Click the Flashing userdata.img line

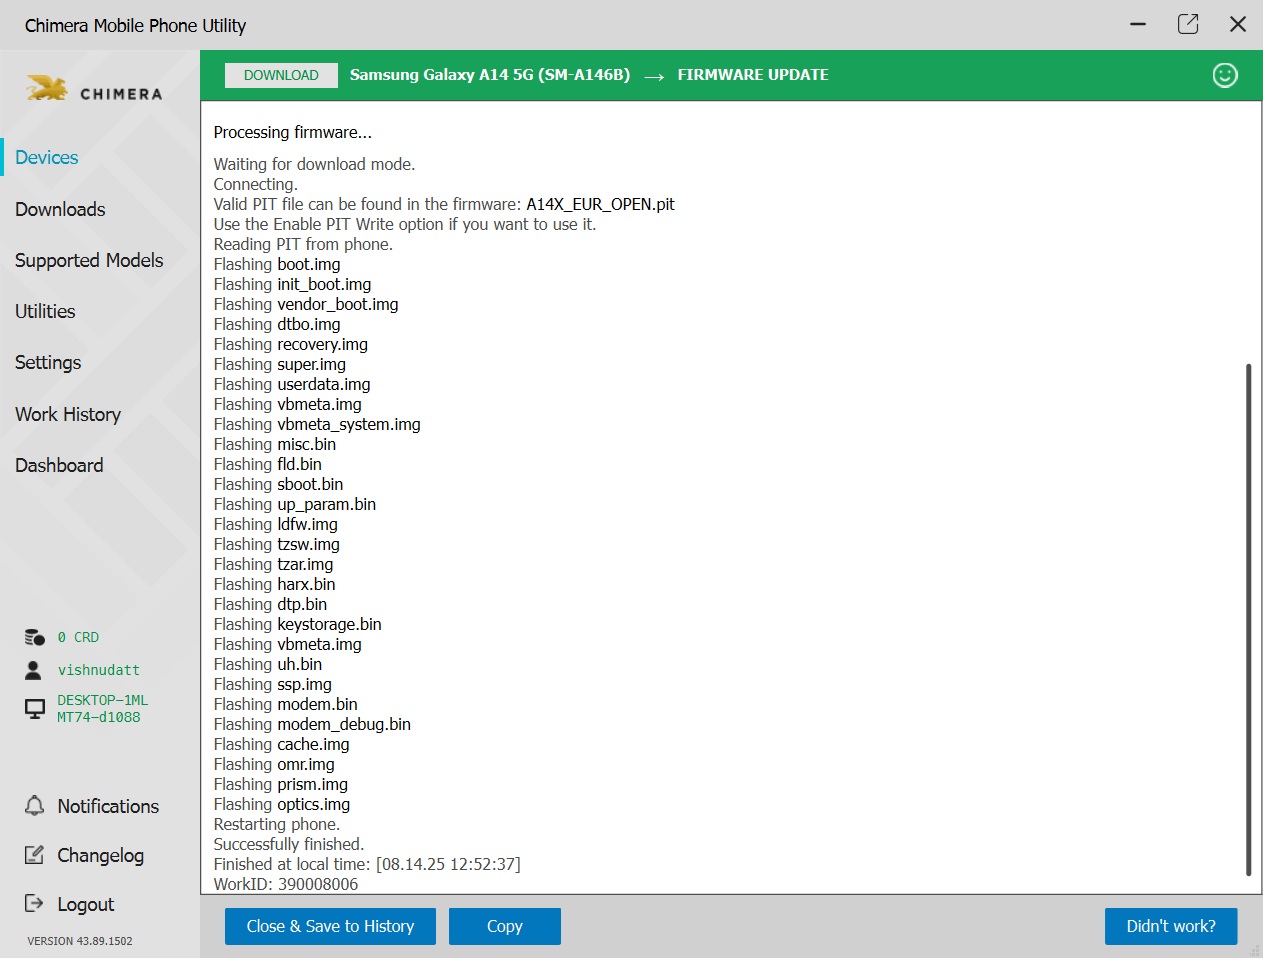tap(292, 384)
